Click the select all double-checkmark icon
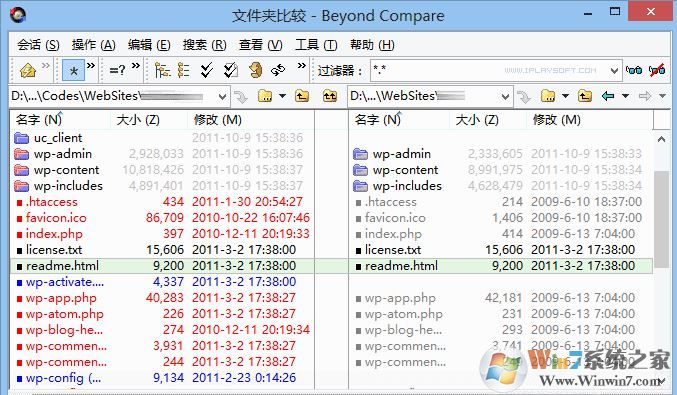 click(x=207, y=70)
